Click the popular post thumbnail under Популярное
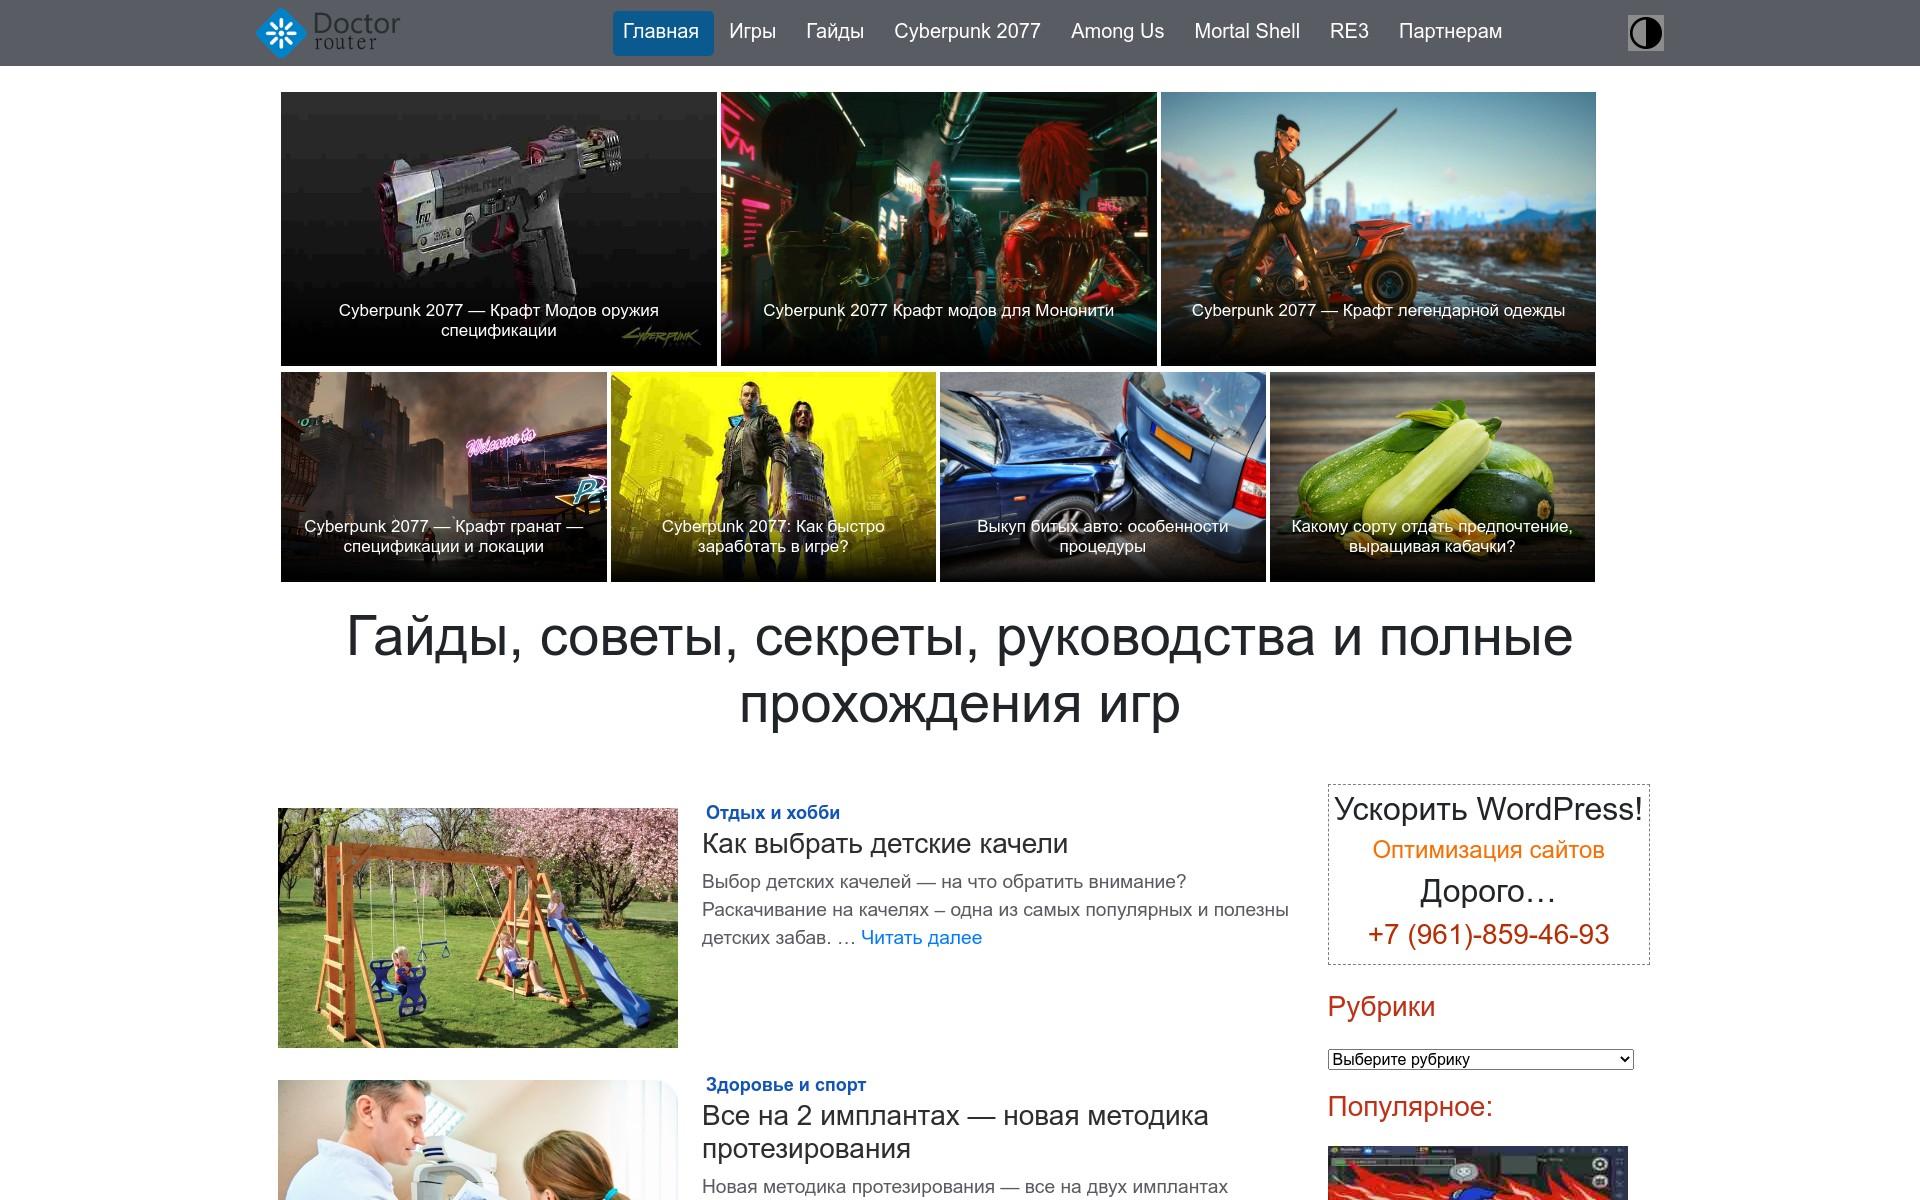This screenshot has width=1920, height=1200. tap(1478, 1173)
